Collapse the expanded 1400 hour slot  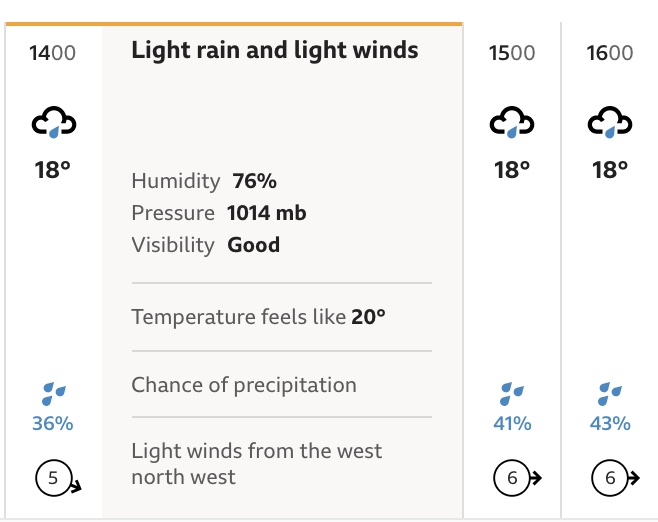pyautogui.click(x=53, y=271)
